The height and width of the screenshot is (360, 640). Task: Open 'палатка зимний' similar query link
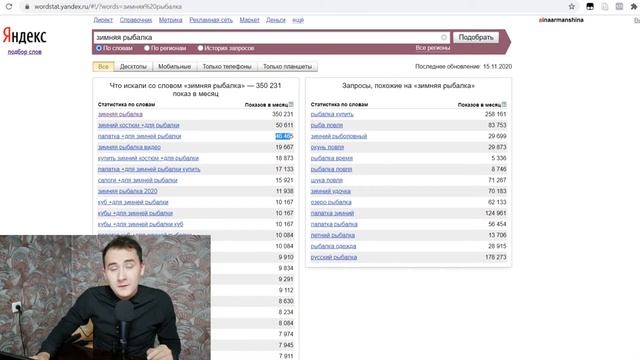[332, 213]
